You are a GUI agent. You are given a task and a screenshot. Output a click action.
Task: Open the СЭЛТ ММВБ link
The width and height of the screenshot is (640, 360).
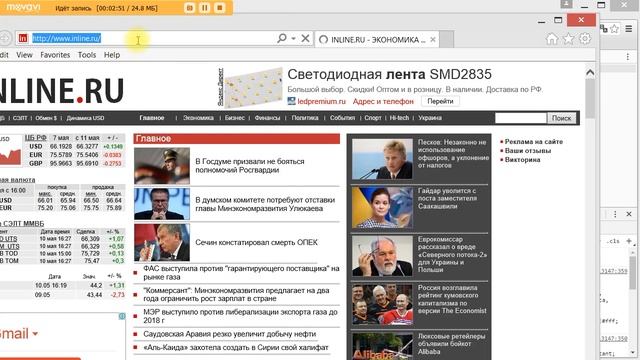(x=22, y=224)
